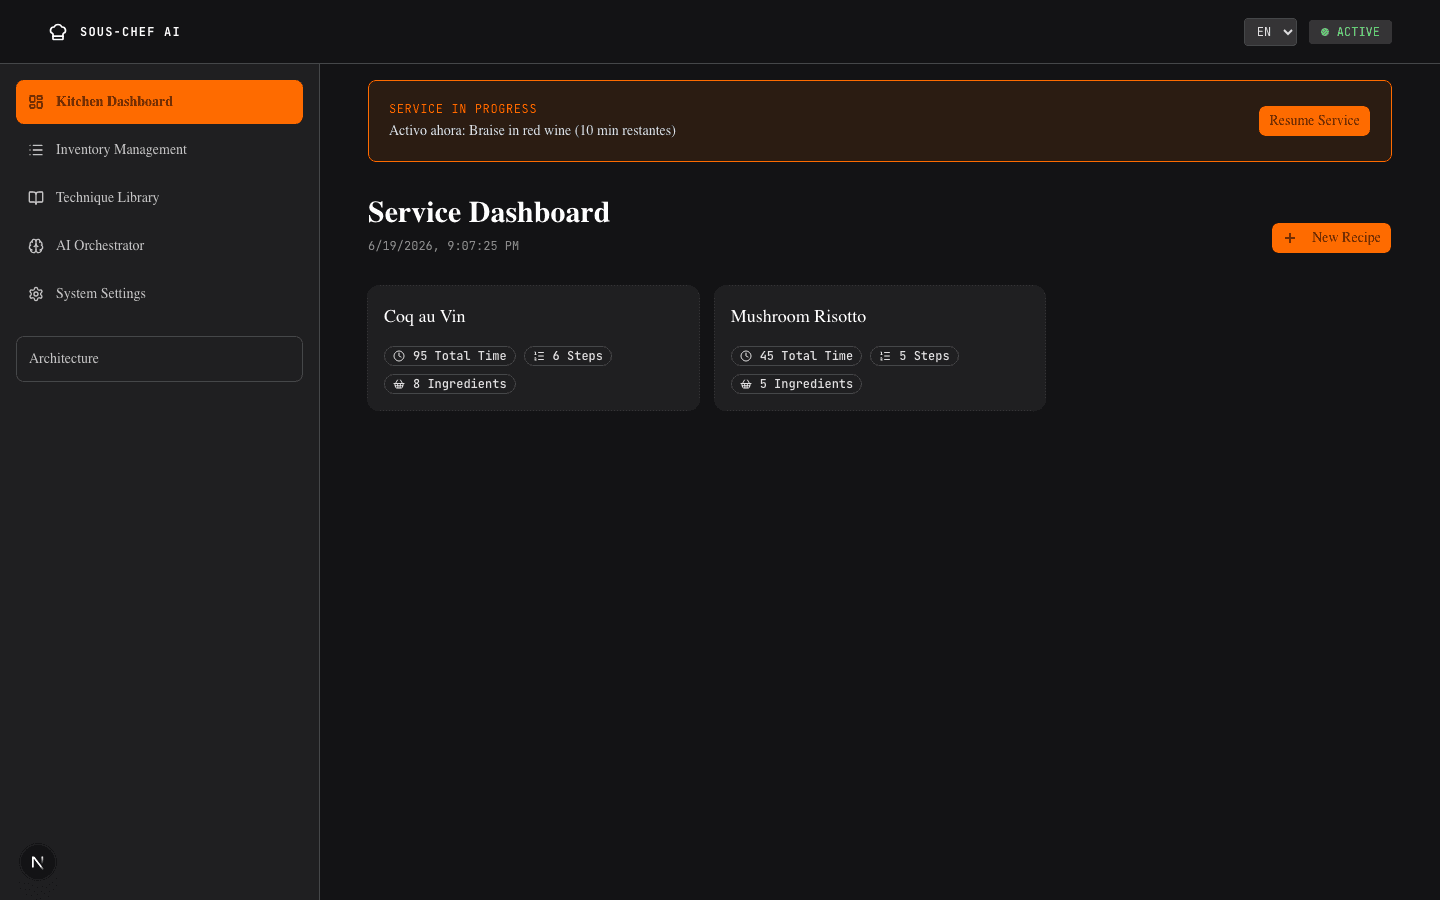Click the Architecture button

point(159,359)
